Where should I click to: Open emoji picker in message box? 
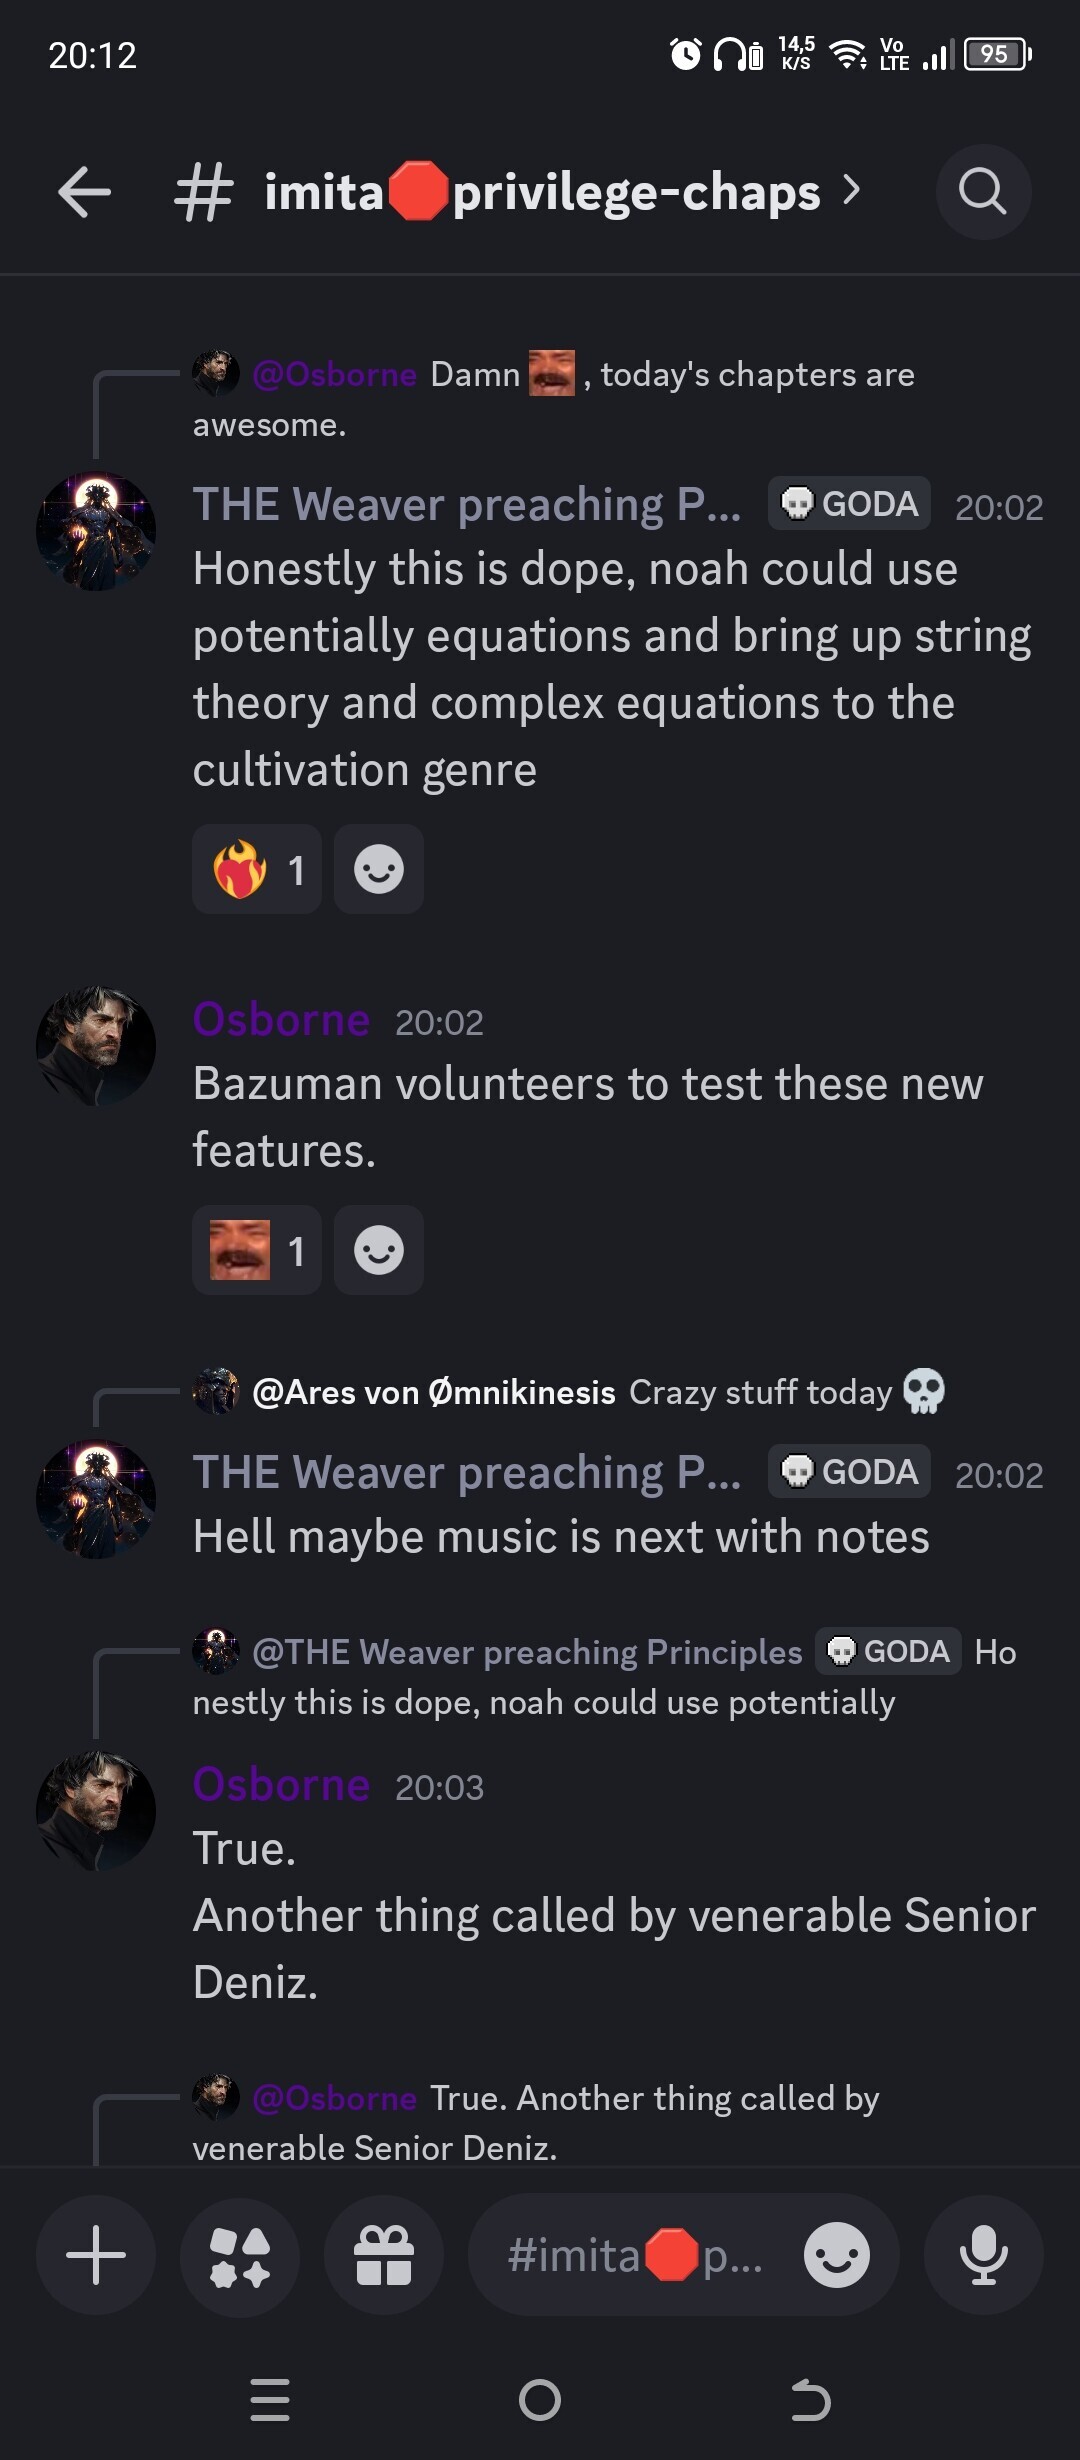[836, 2254]
